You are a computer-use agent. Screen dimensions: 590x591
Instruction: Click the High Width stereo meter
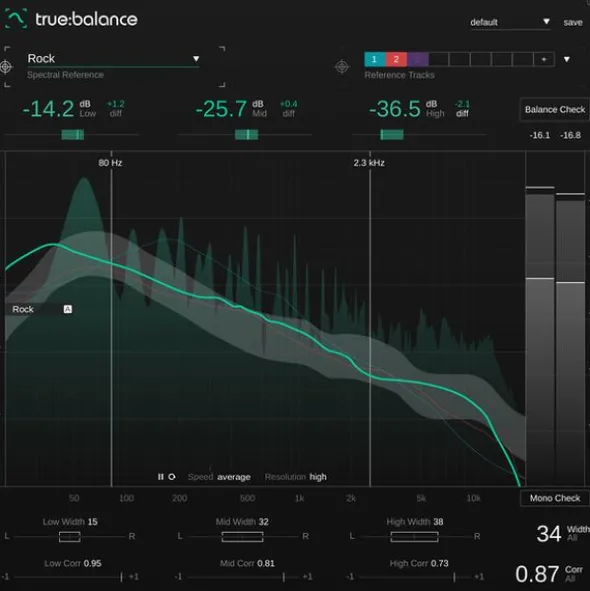point(414,537)
